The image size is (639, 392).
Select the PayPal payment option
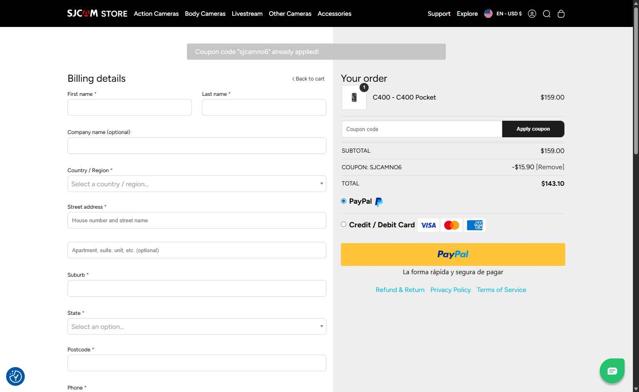(344, 201)
